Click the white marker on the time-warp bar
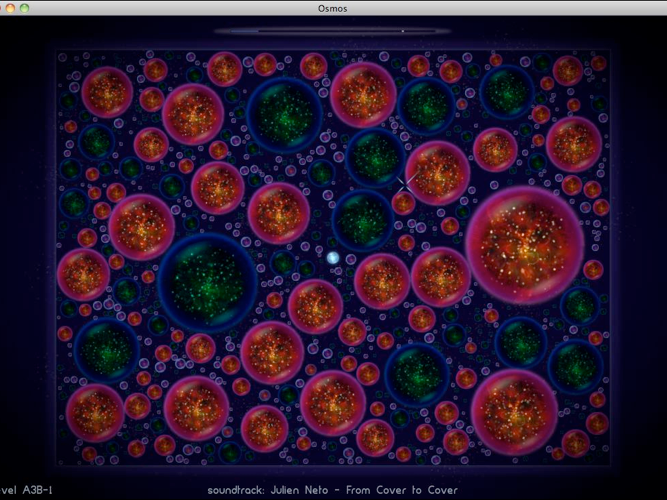667x500 pixels. 403,31
